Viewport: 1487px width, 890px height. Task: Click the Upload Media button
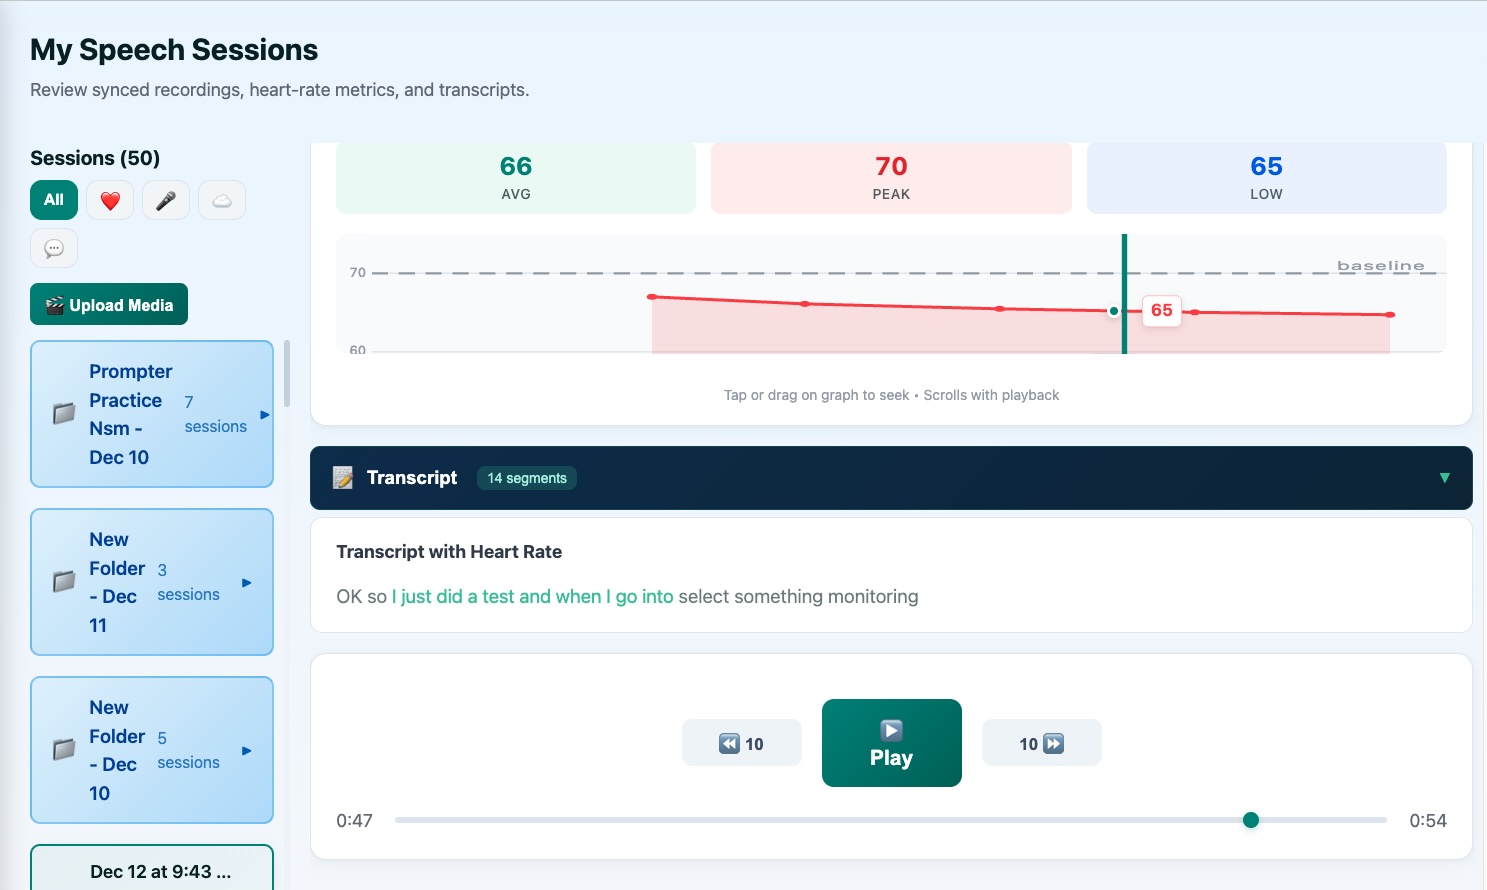click(109, 305)
